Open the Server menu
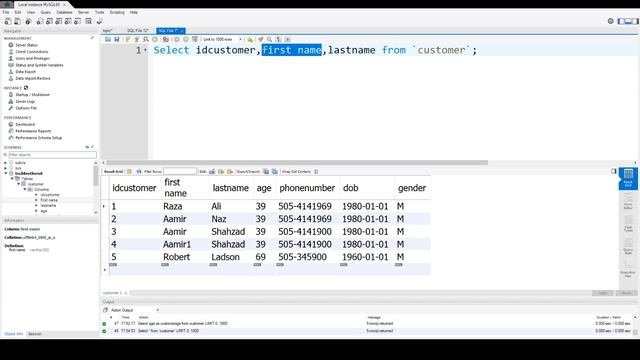 83,12
